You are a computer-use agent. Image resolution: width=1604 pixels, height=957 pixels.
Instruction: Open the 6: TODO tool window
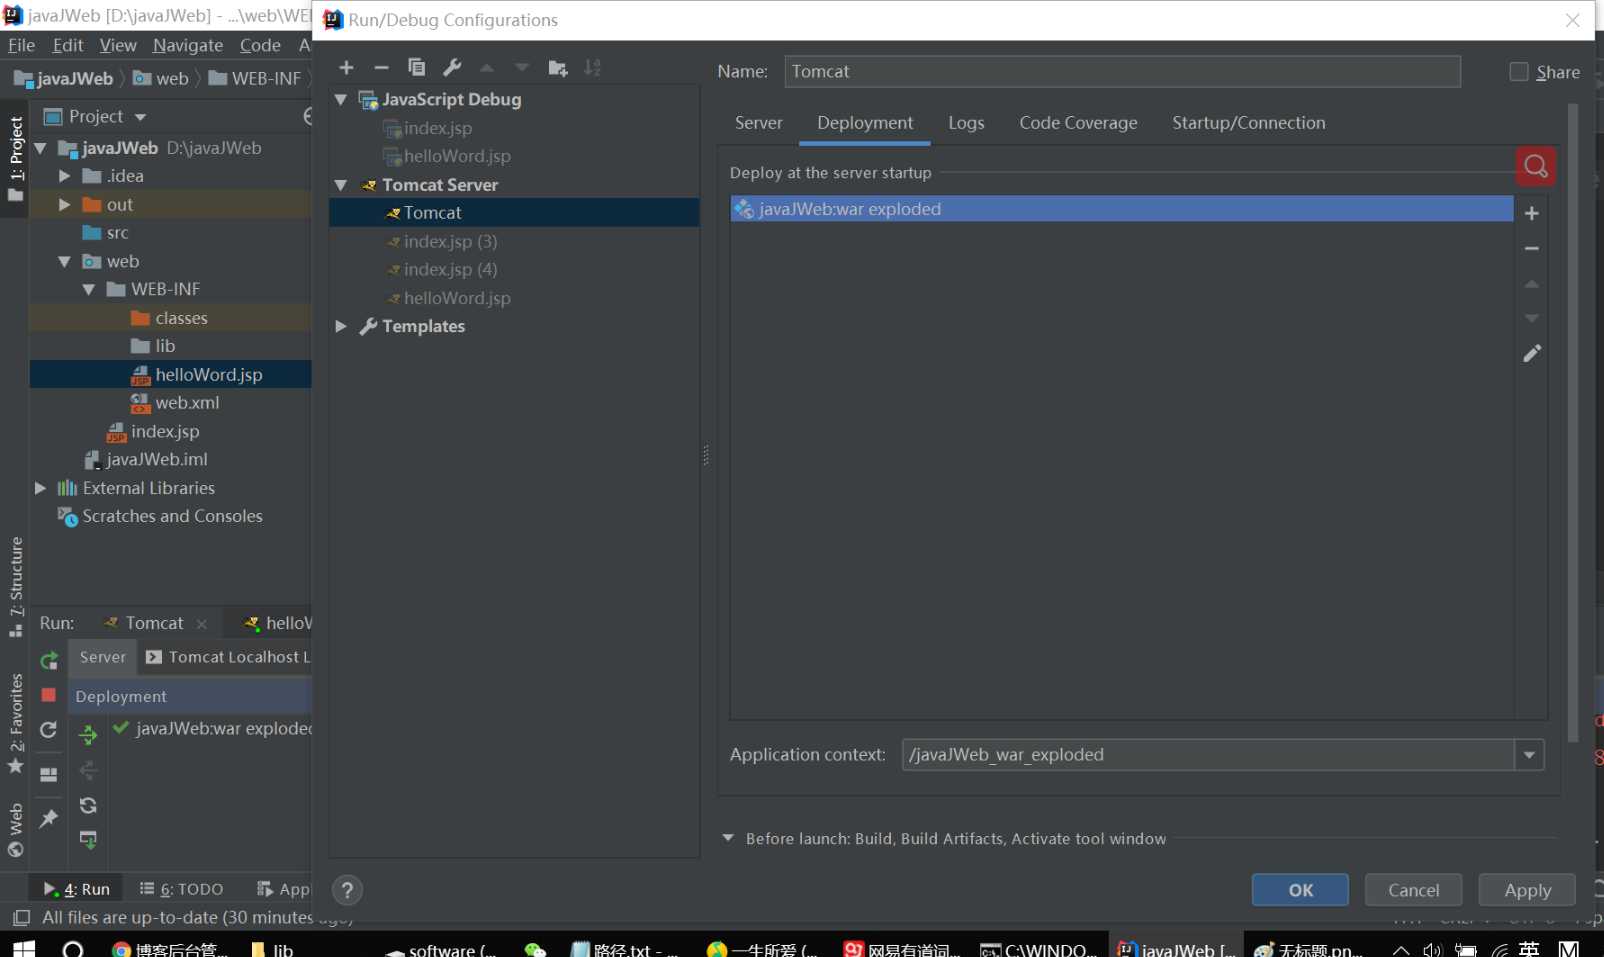[181, 889]
